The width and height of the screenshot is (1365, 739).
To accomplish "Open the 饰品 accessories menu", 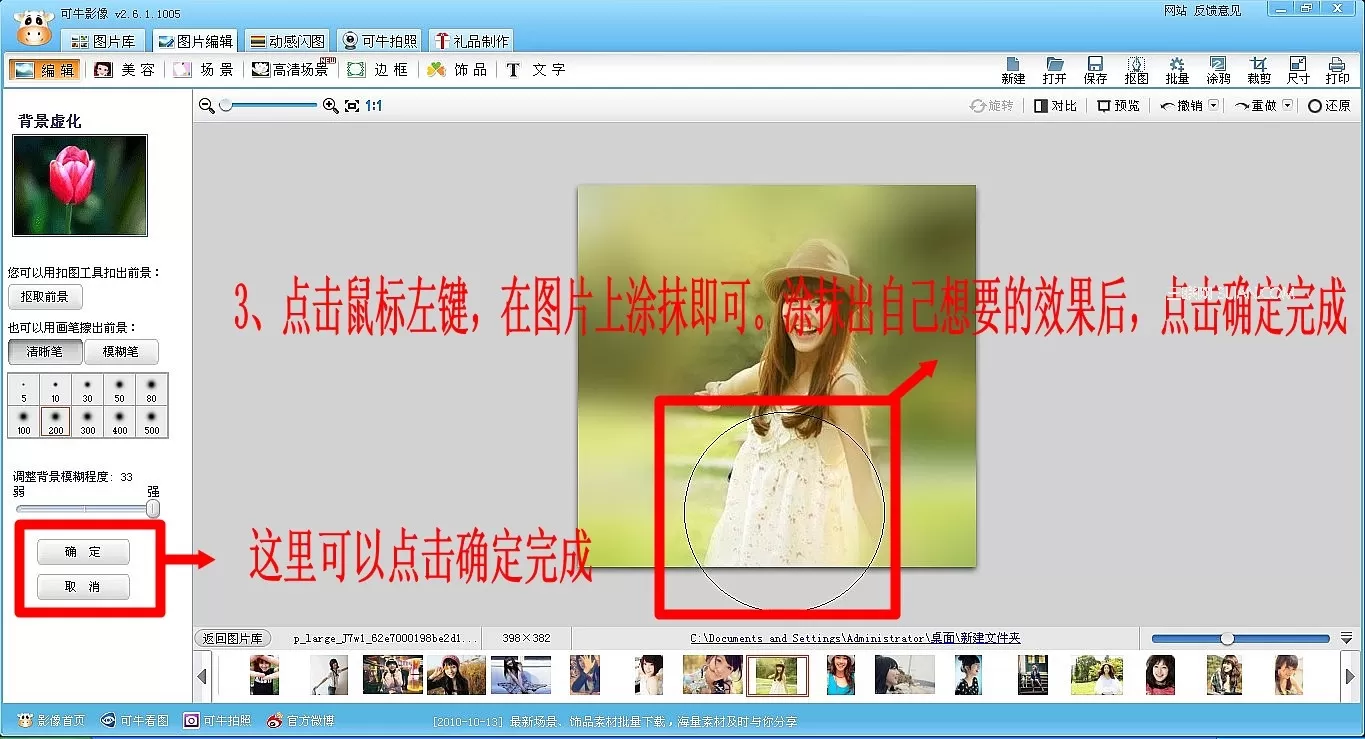I will [457, 70].
